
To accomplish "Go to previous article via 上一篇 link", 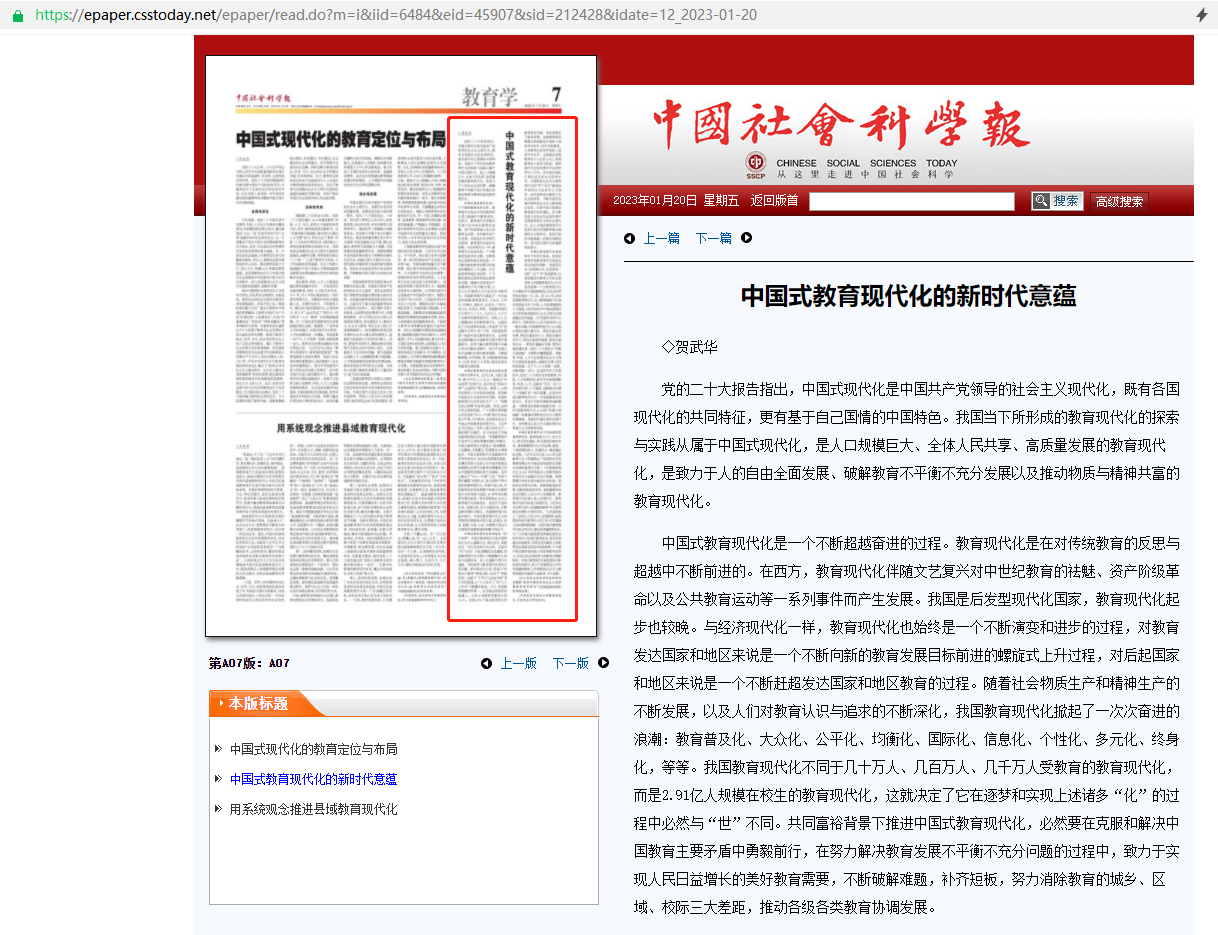I will 661,238.
